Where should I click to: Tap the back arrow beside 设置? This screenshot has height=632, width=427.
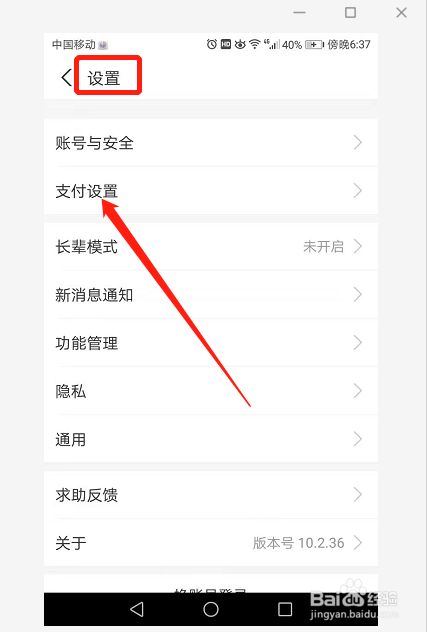(x=66, y=77)
